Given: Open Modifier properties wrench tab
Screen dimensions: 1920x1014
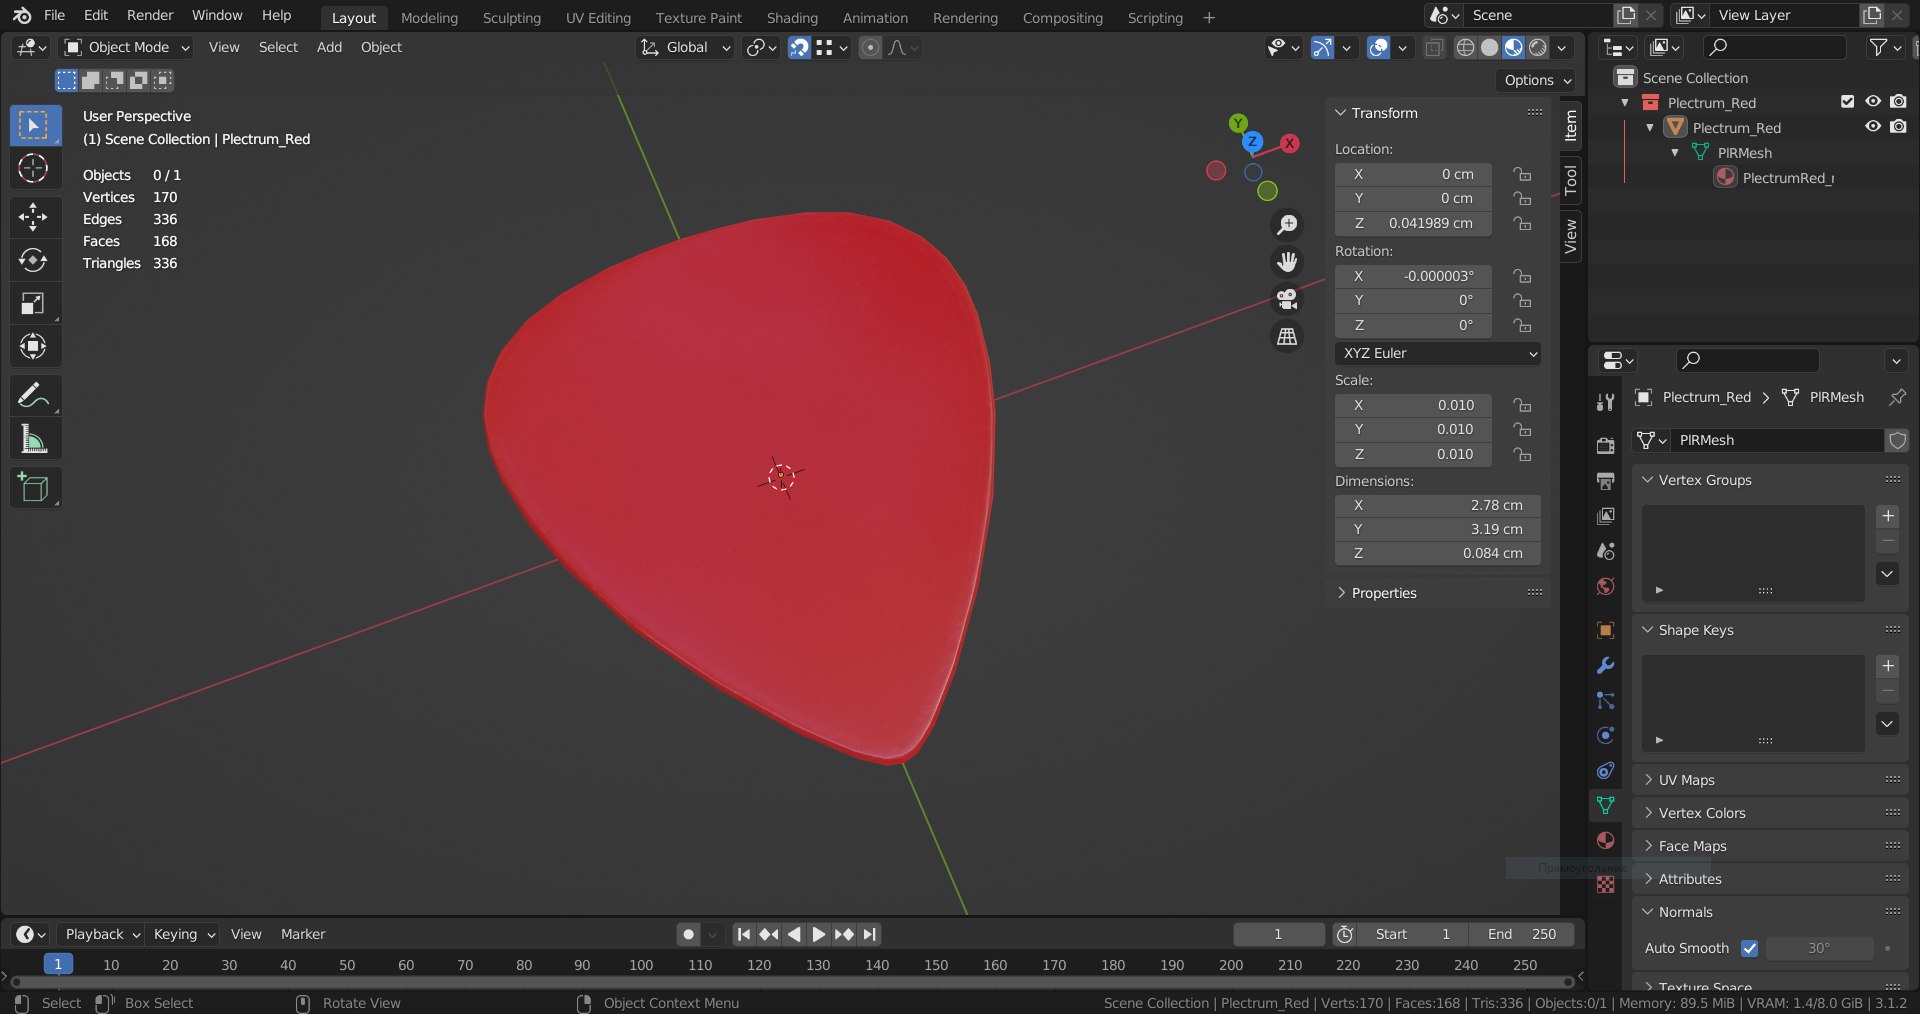Looking at the screenshot, I should (x=1606, y=666).
